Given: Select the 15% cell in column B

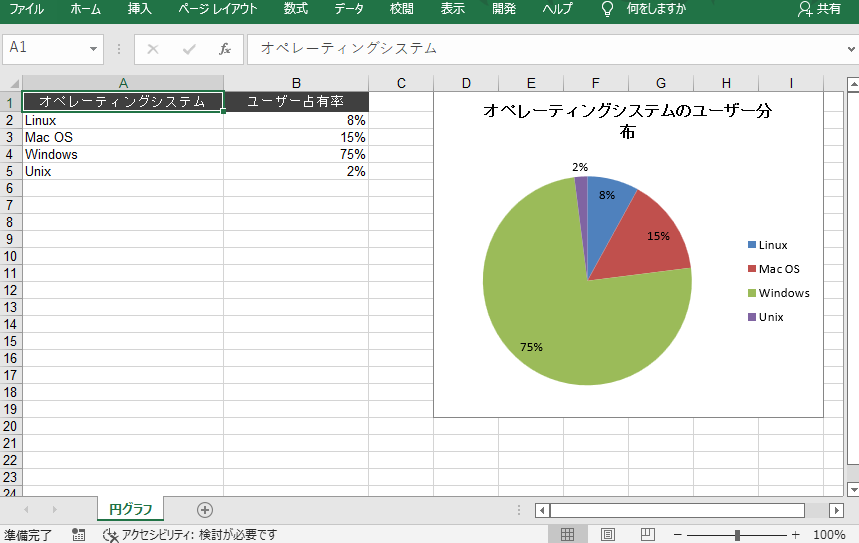Looking at the screenshot, I should coord(296,138).
